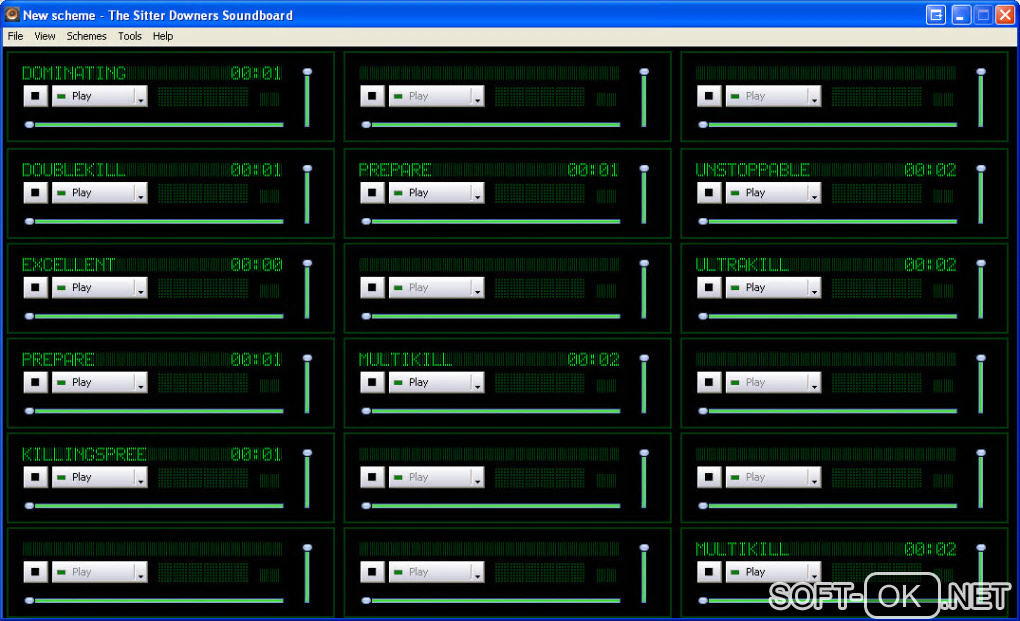Open the Tools menu
1020x621 pixels.
click(x=129, y=36)
